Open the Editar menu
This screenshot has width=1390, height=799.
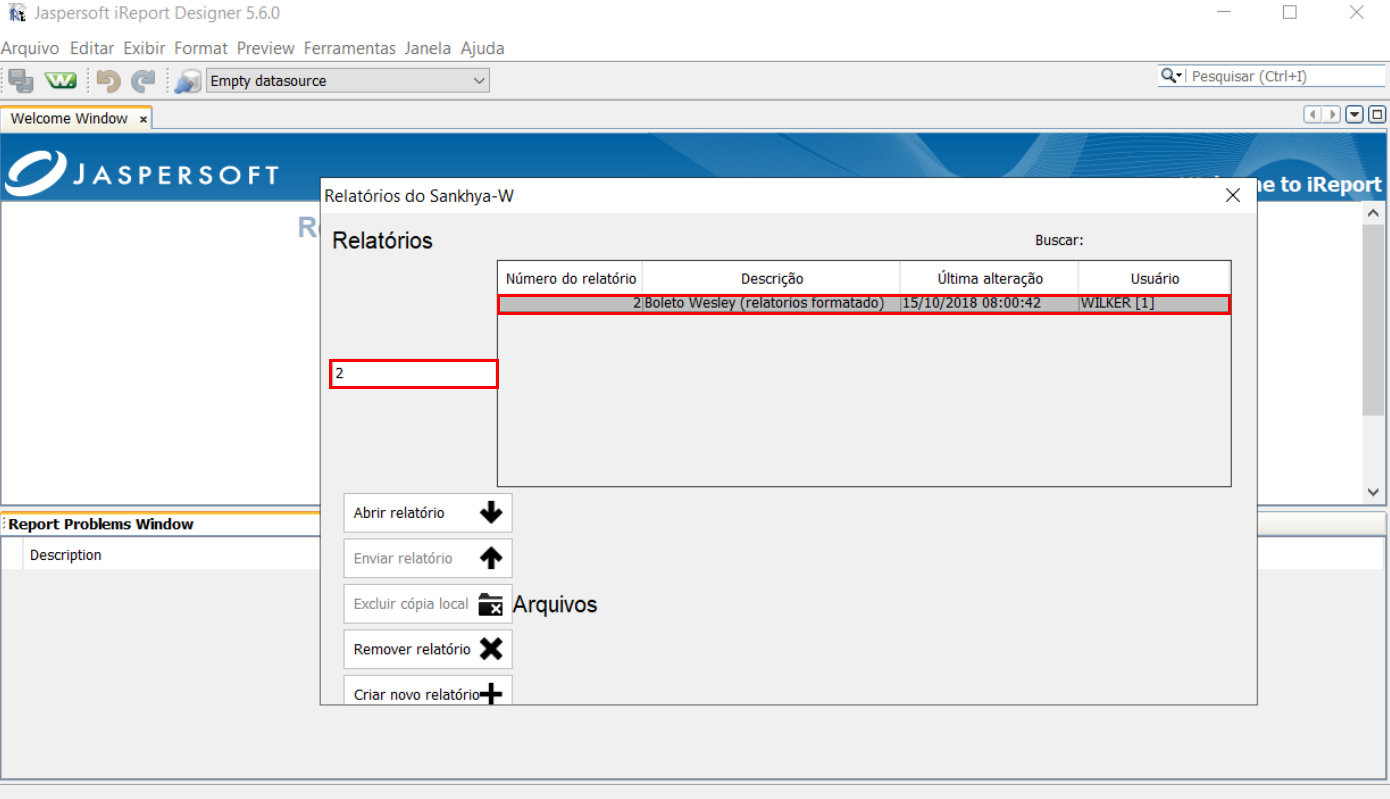[x=92, y=48]
